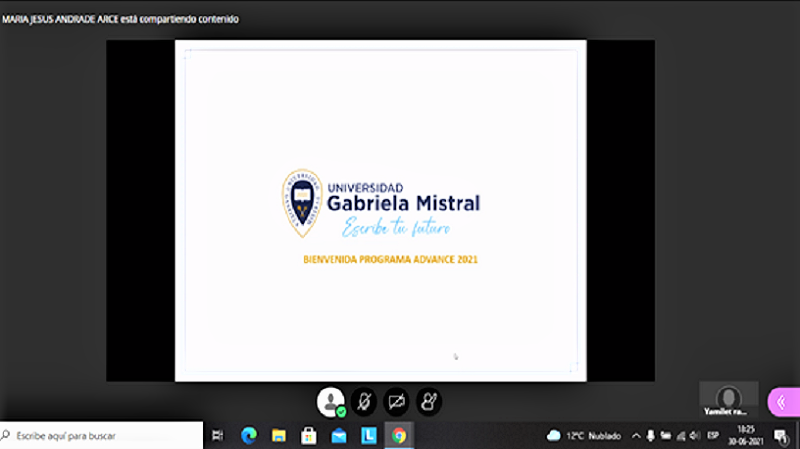Viewport: 800px width, 449px height.
Task: Launch Microsoft Edge from the taskbar
Action: click(x=249, y=435)
